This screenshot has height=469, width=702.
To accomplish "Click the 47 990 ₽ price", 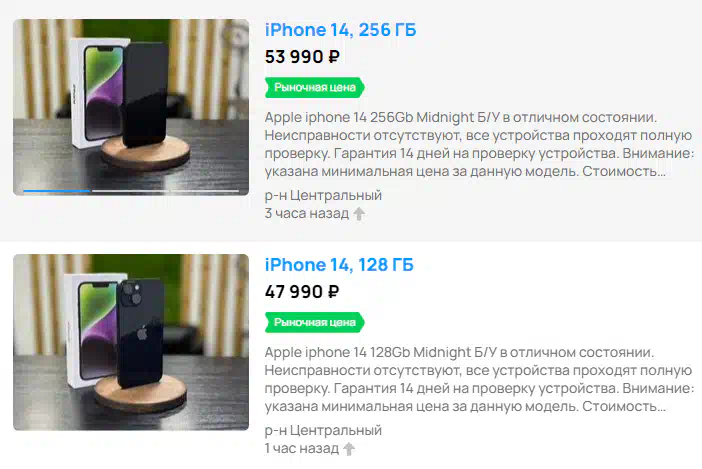I will (x=302, y=292).
